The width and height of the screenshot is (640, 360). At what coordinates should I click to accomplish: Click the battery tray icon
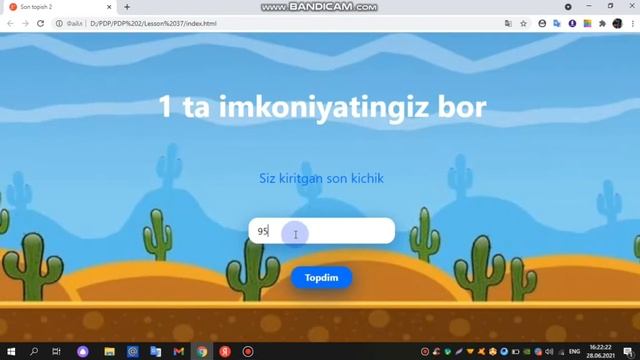pos(516,351)
